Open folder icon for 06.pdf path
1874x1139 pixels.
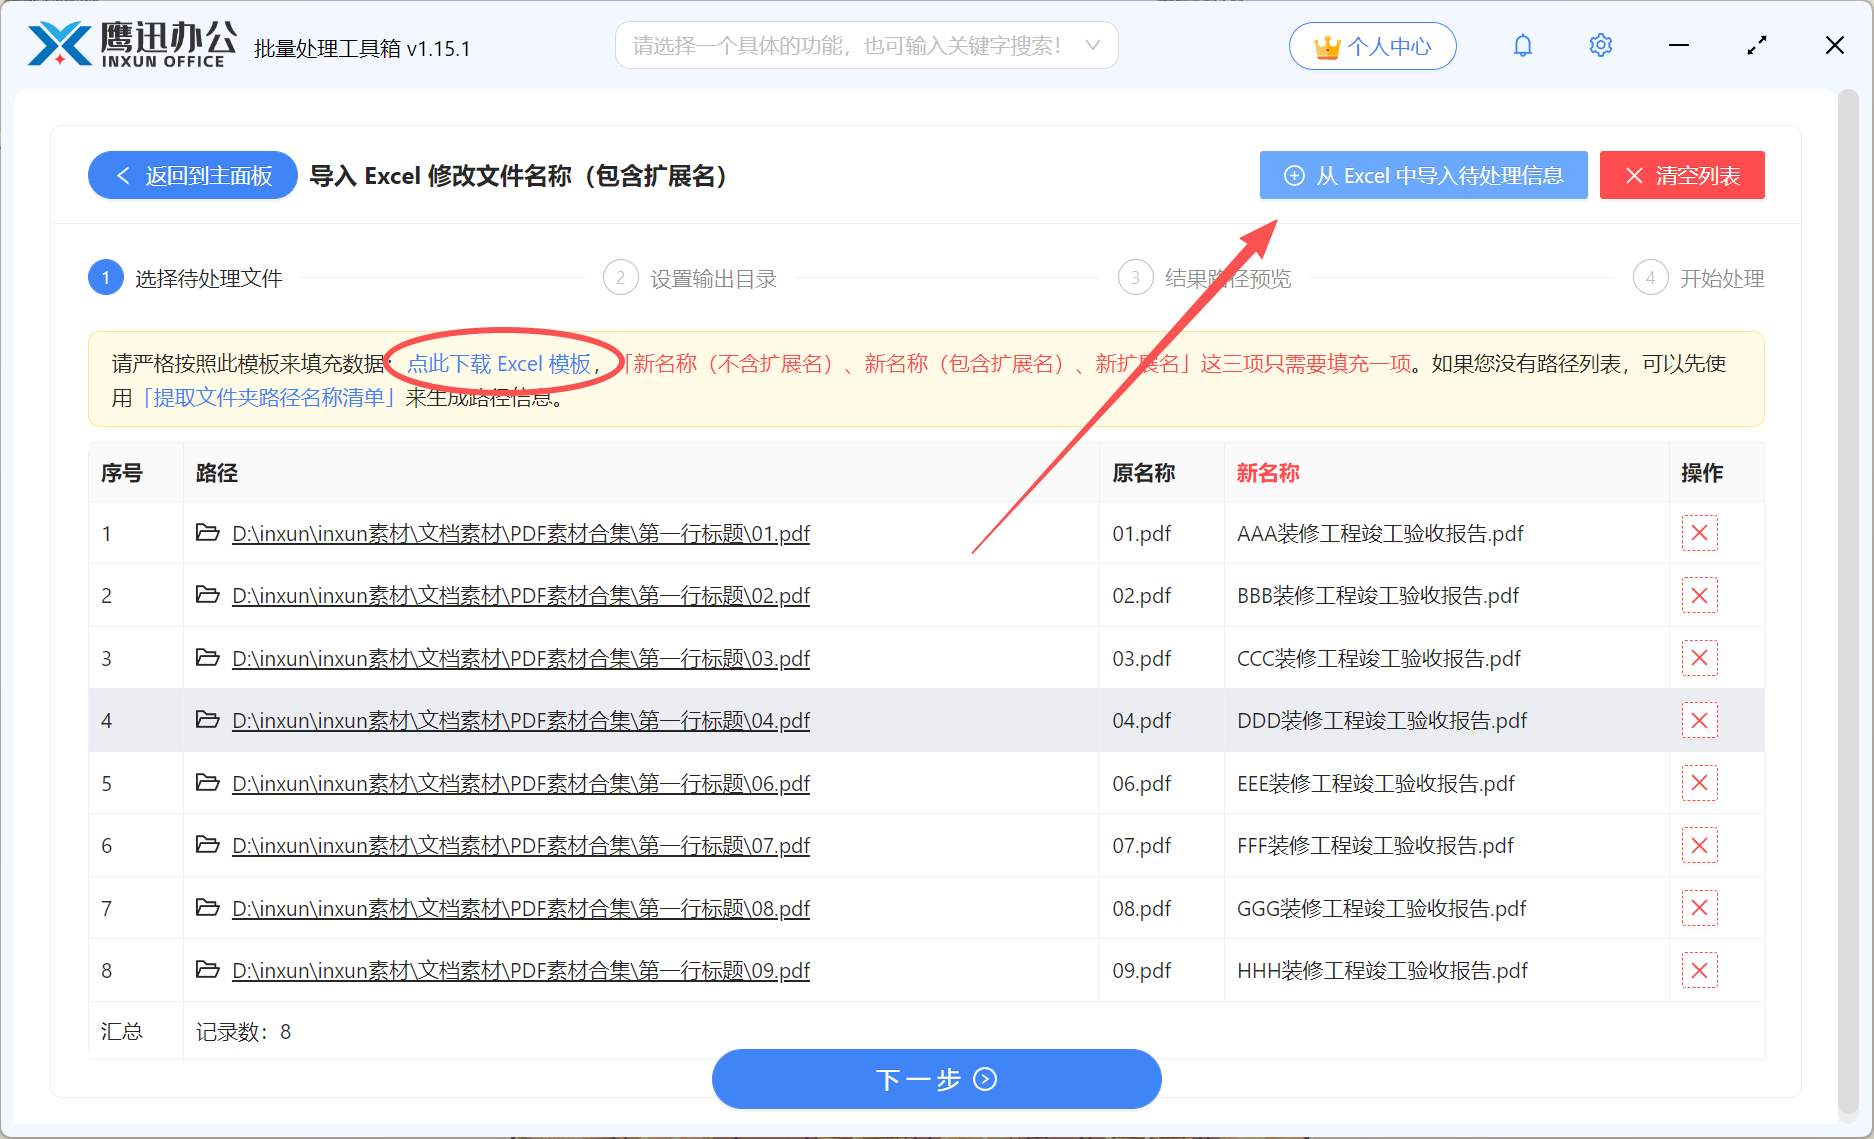click(x=207, y=782)
